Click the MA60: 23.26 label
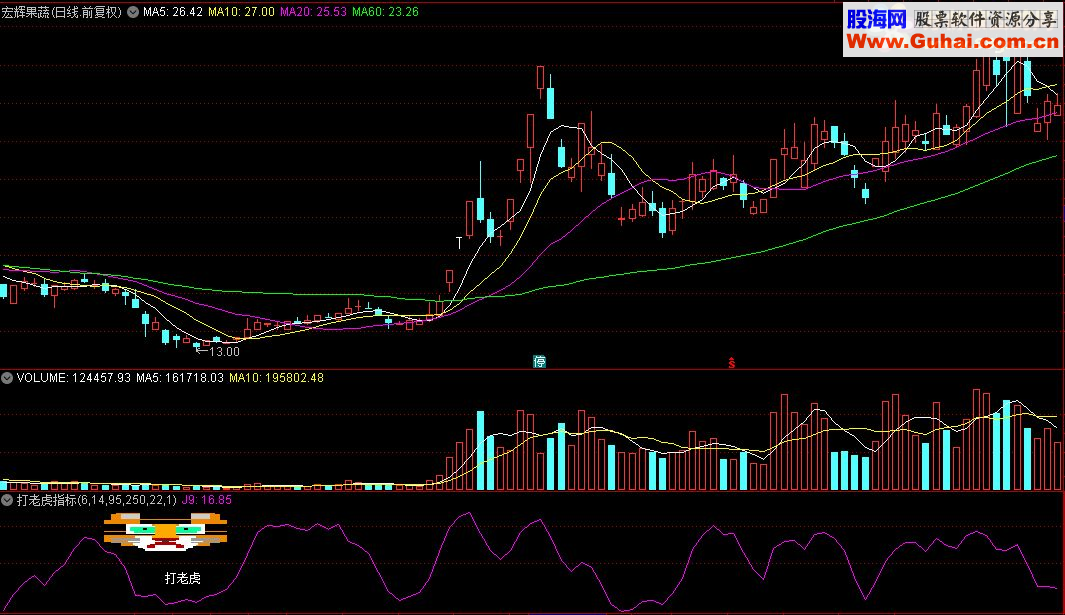Viewport: 1065px width, 615px height. point(385,12)
